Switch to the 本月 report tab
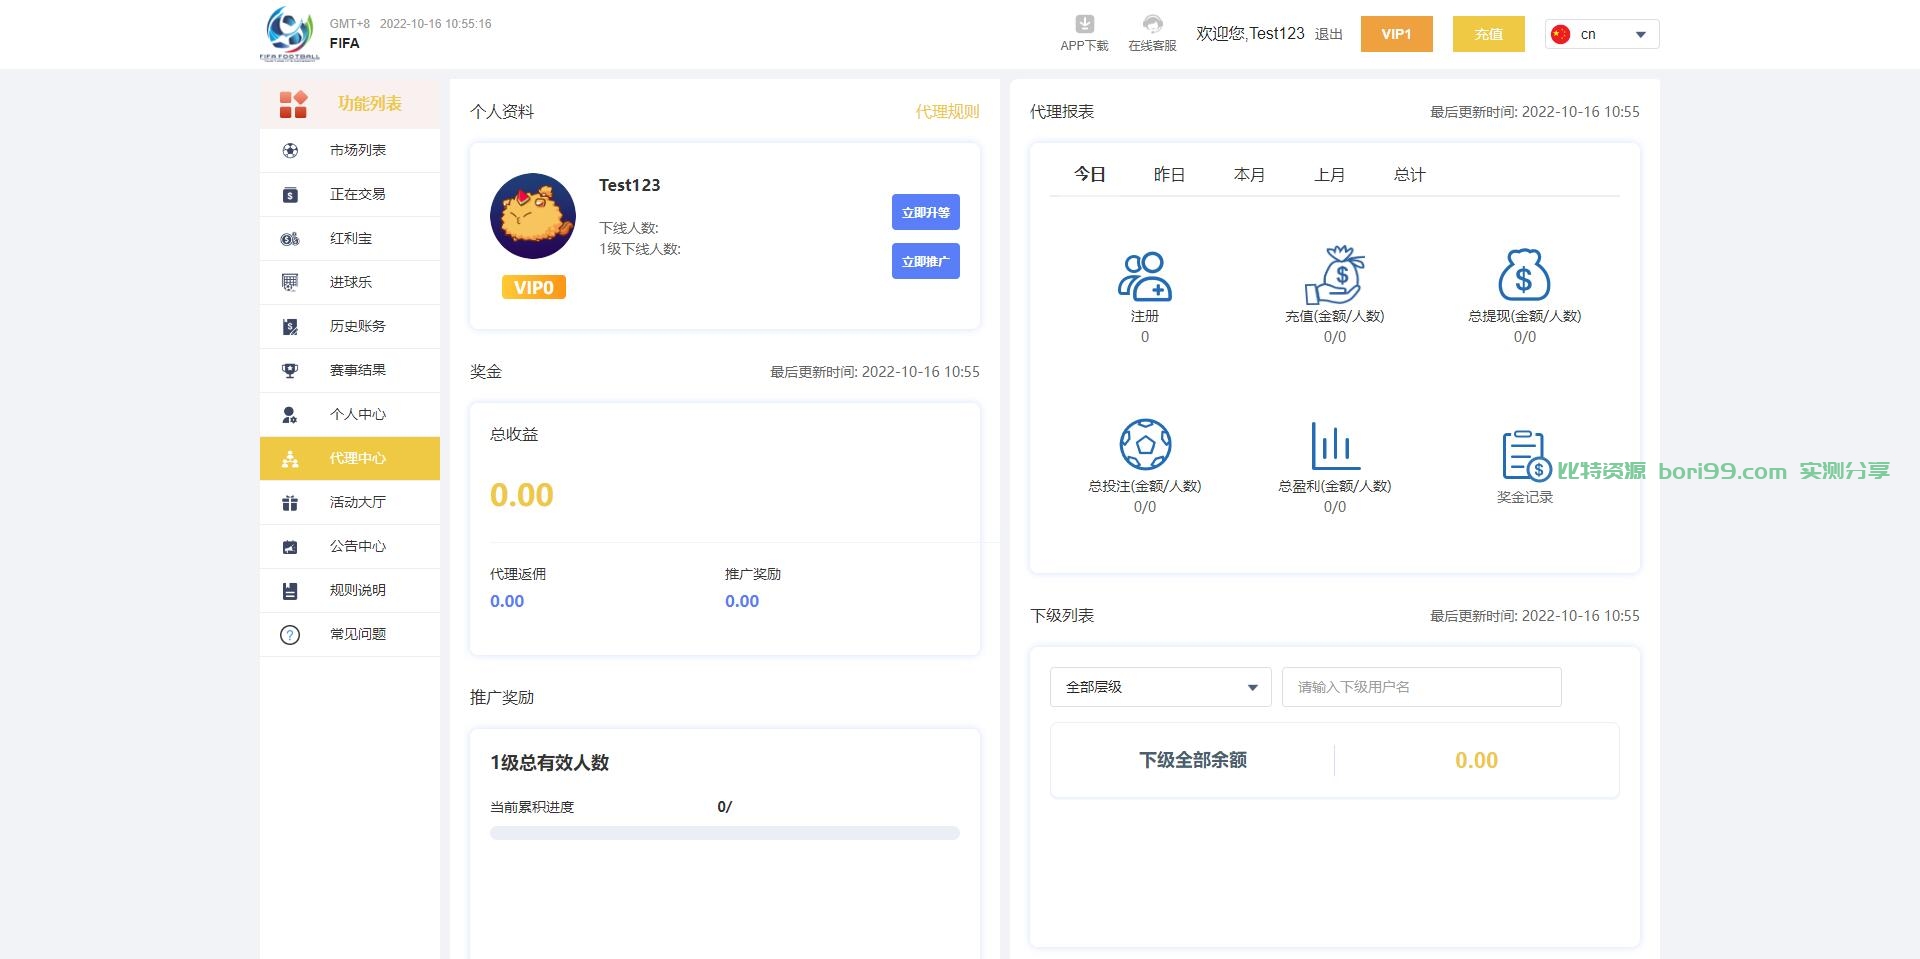This screenshot has height=959, width=1920. [1249, 175]
